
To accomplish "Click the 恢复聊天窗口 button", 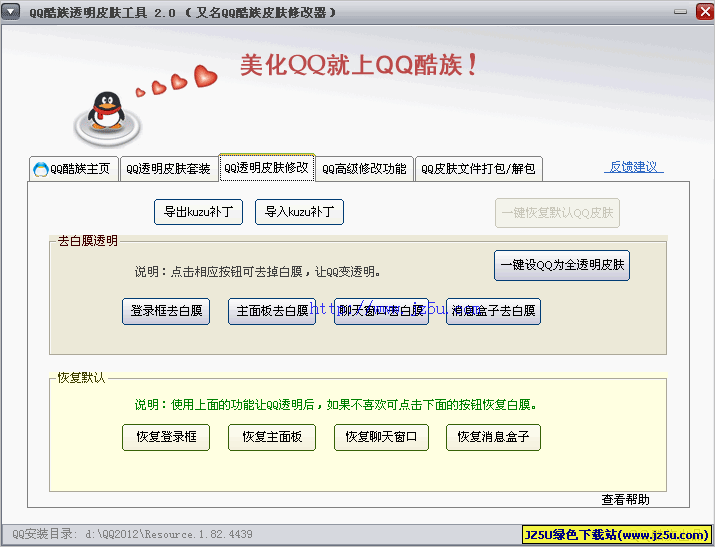I will coord(381,437).
